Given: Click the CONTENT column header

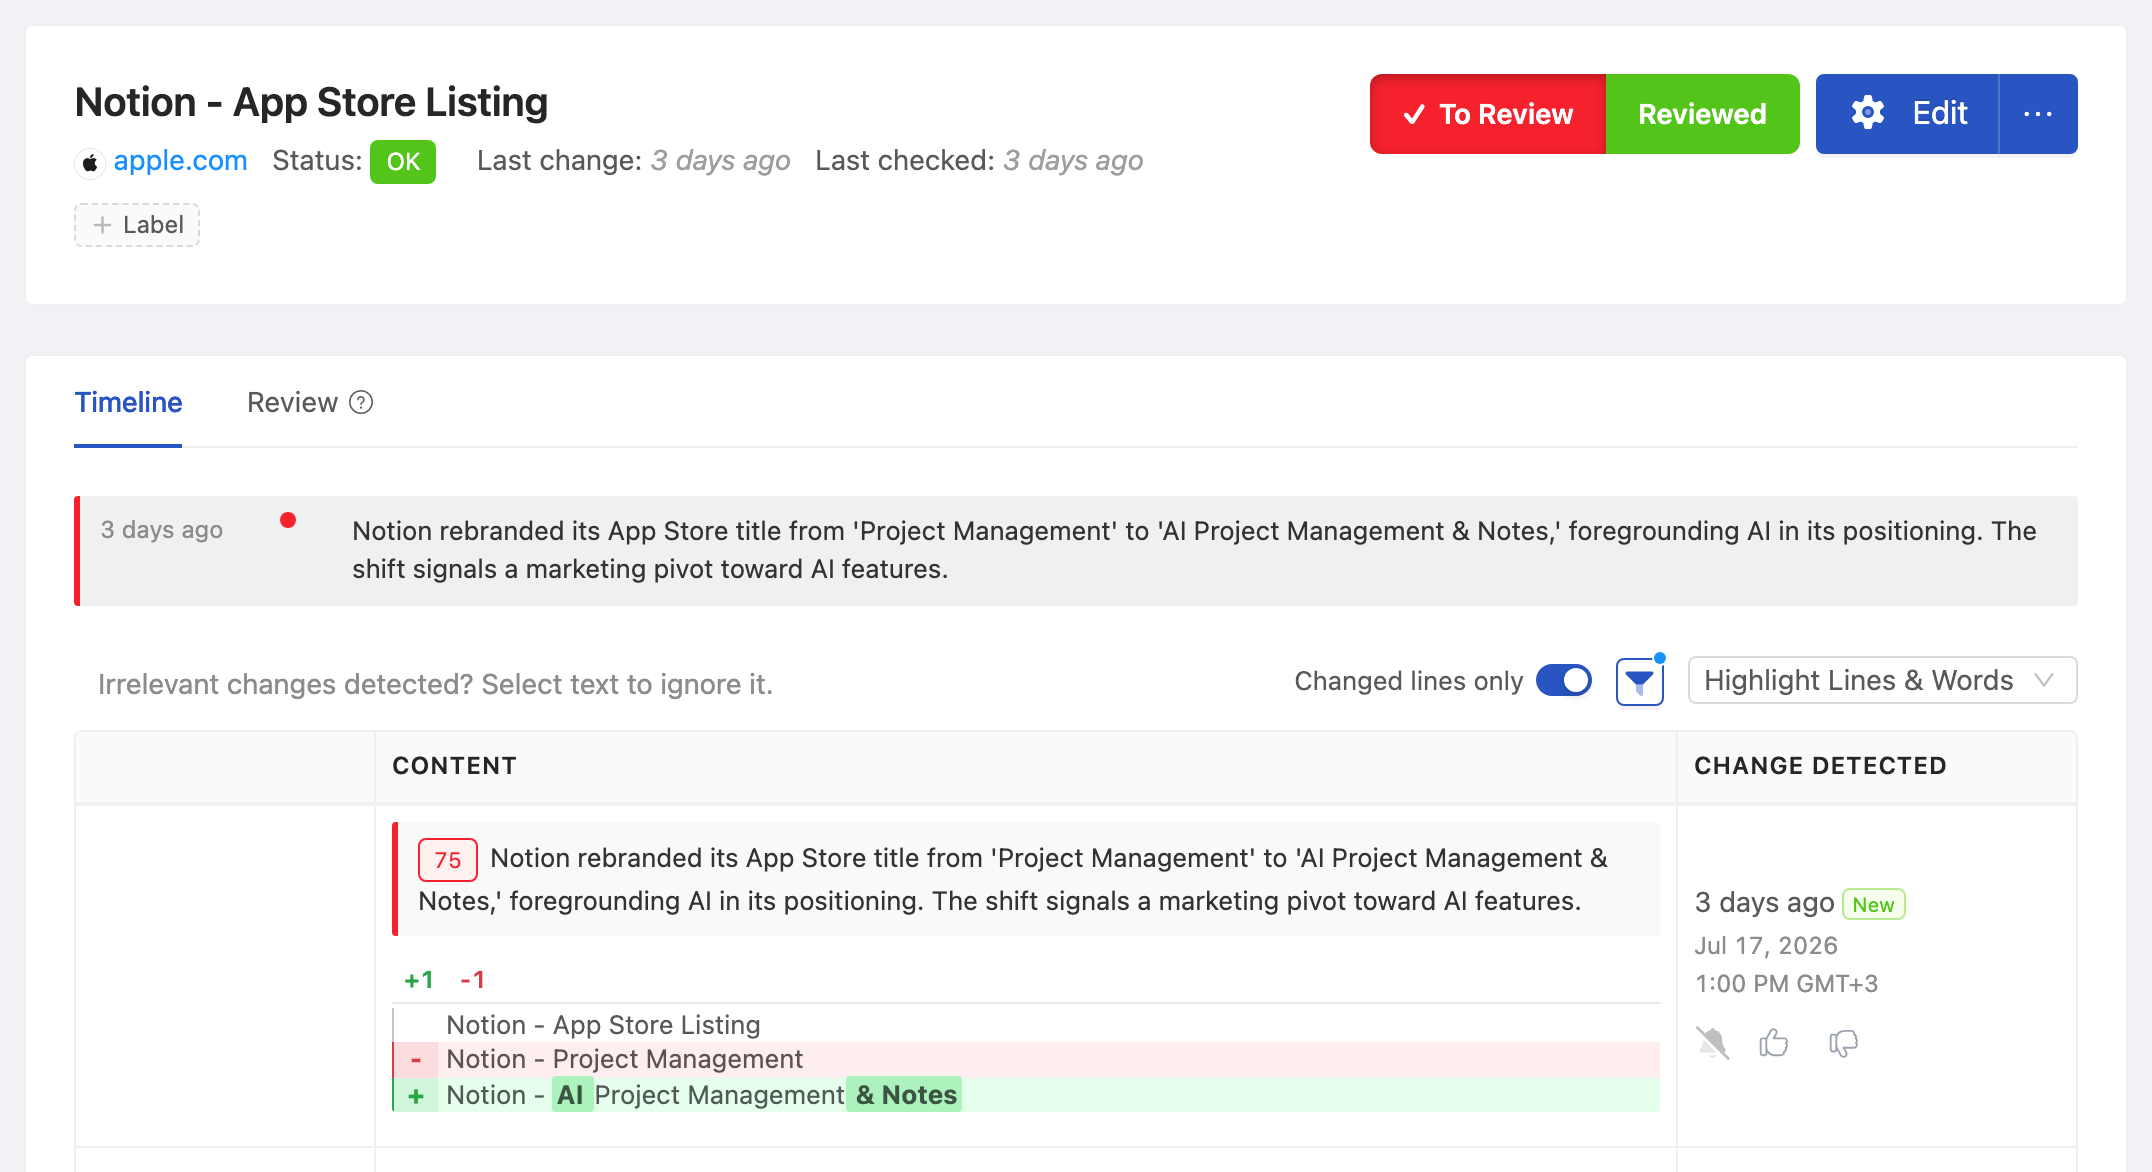Looking at the screenshot, I should [455, 766].
